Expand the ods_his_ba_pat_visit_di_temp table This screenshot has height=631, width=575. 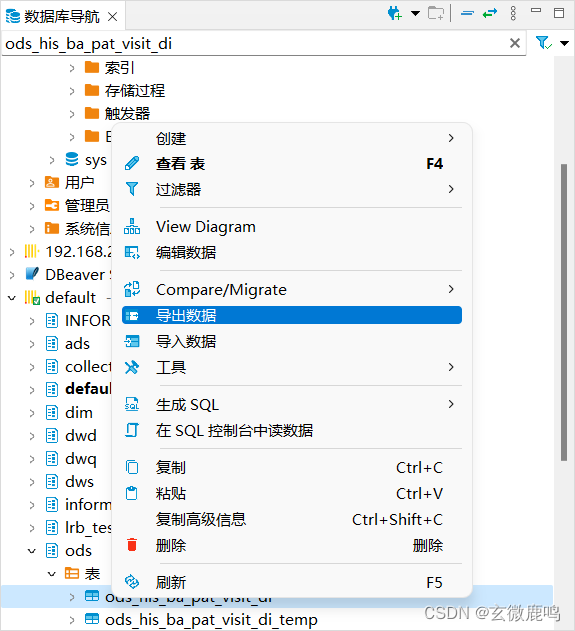72,620
